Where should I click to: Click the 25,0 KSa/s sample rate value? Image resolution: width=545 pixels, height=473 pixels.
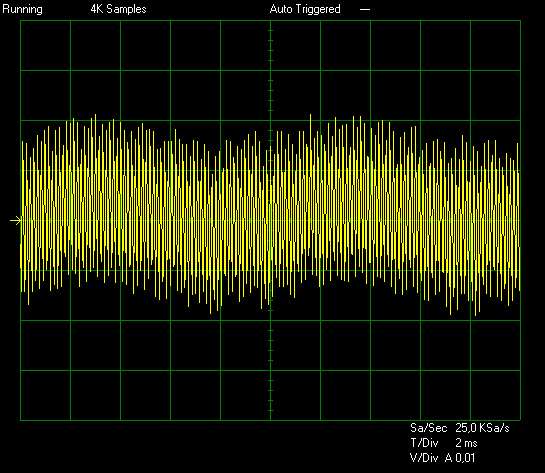(x=482, y=428)
